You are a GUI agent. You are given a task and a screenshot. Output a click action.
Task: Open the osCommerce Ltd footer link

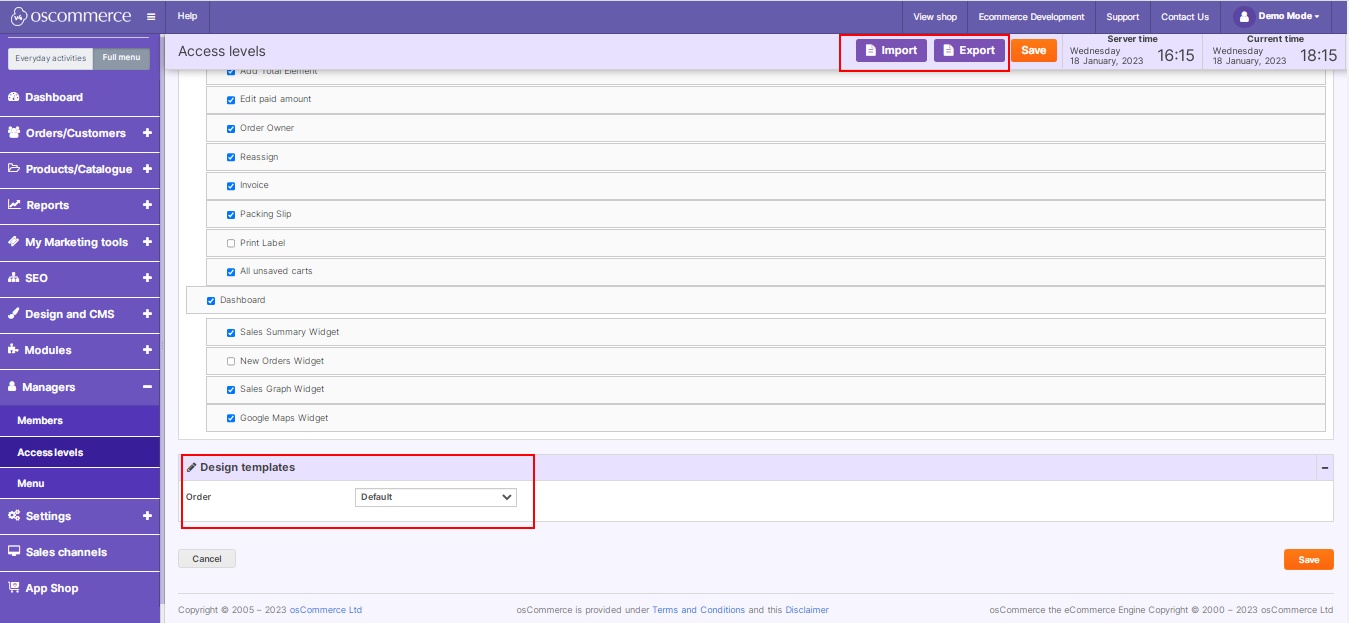pos(326,610)
